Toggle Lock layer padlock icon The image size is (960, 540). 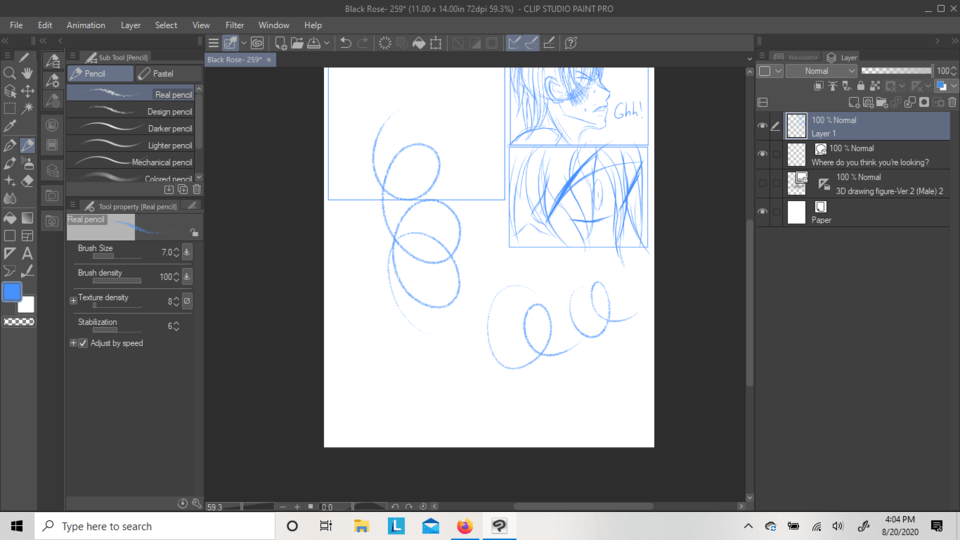coord(861,86)
